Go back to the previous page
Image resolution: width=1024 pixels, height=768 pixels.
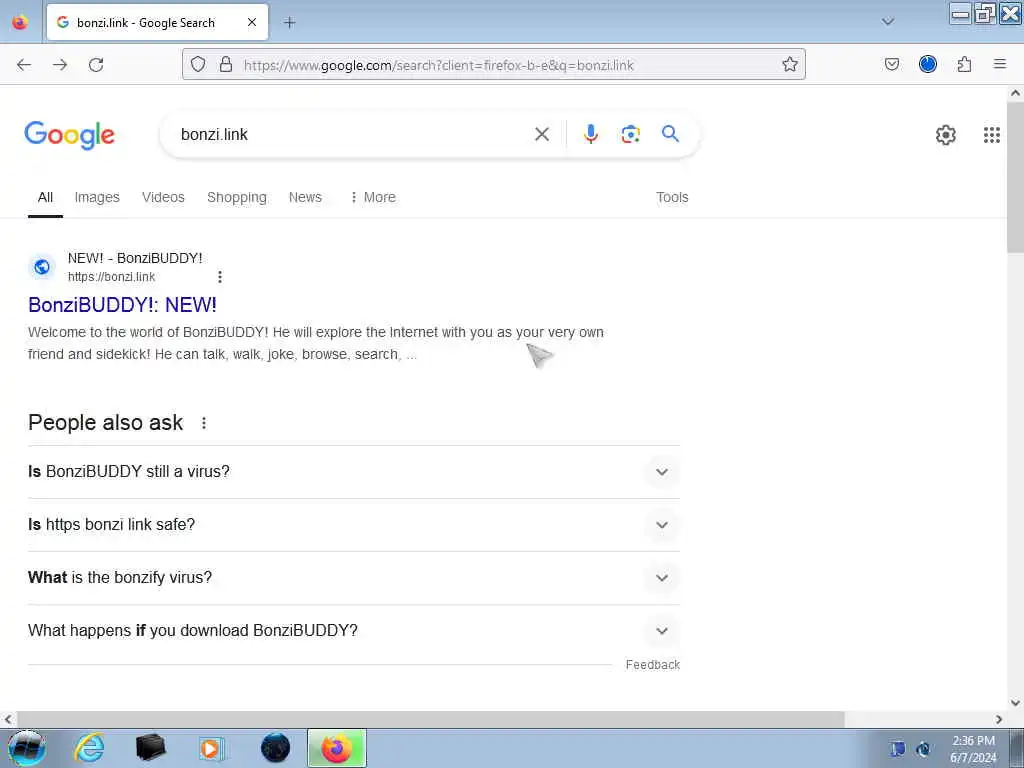coord(24,65)
